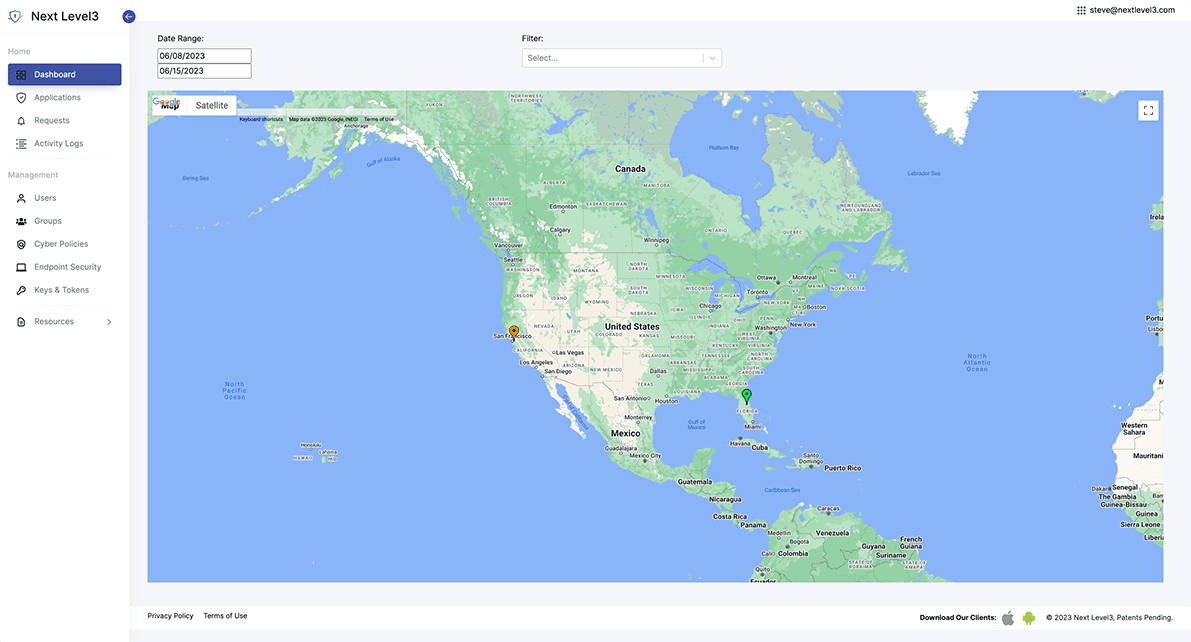
Task: Click the steve@nextlevel3.com account
Action: [x=1132, y=11]
